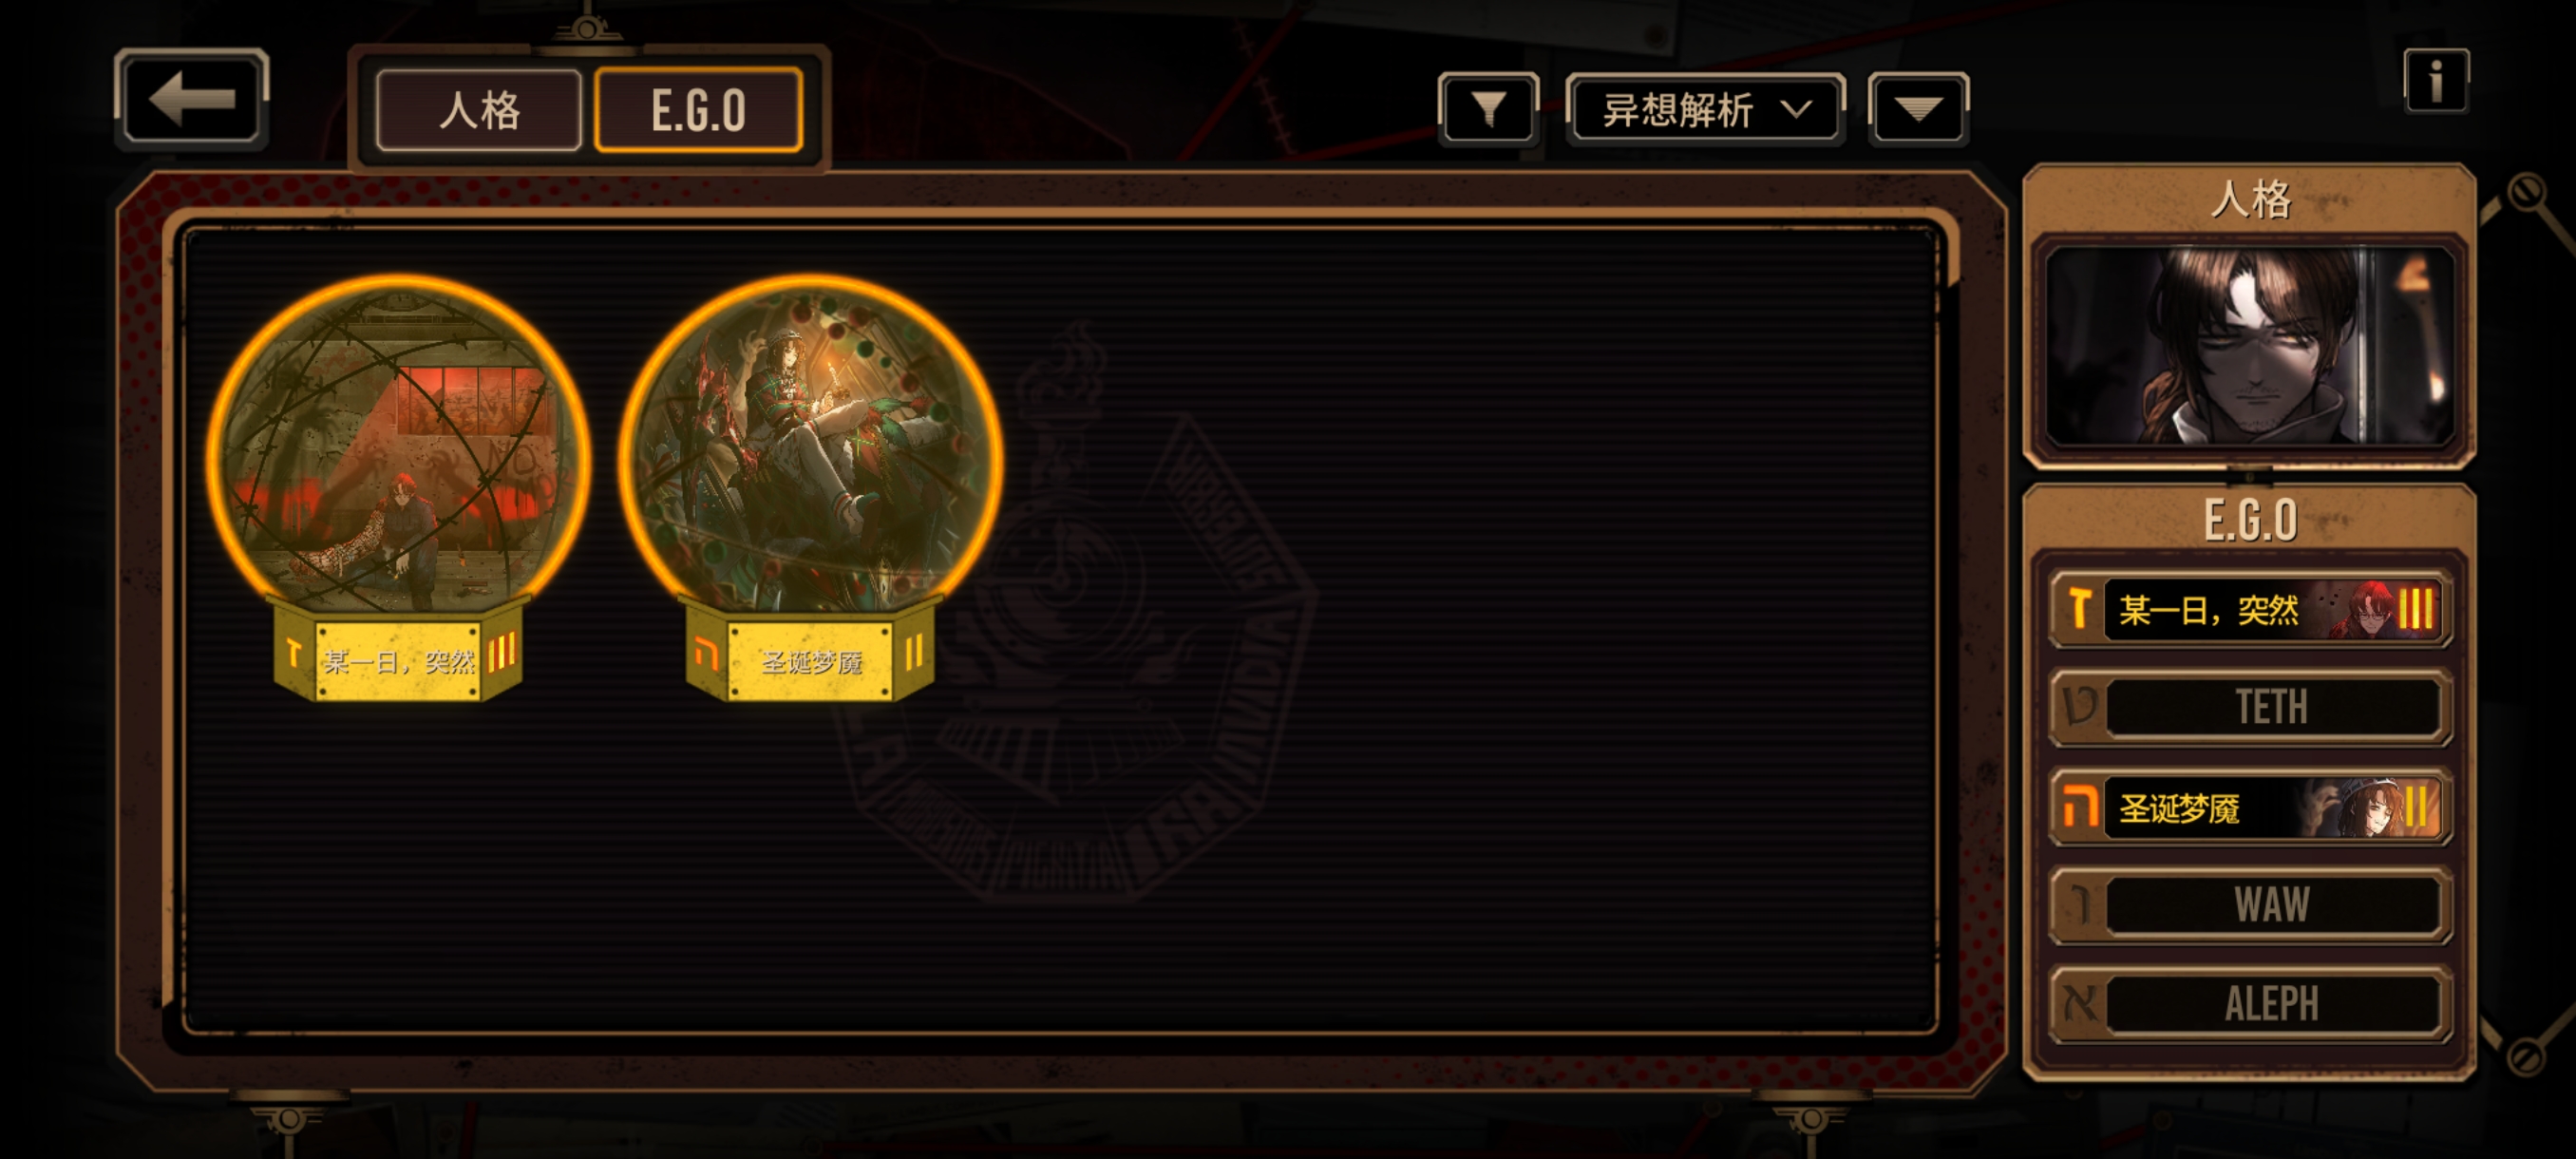Open the empty ALEPH slot
The width and height of the screenshot is (2576, 1159).
[2250, 1003]
